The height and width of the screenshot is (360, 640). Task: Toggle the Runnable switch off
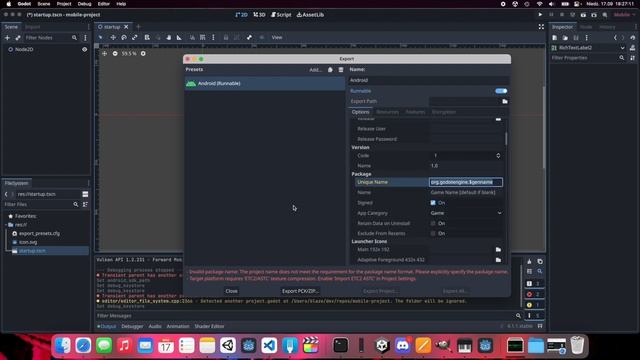click(501, 91)
